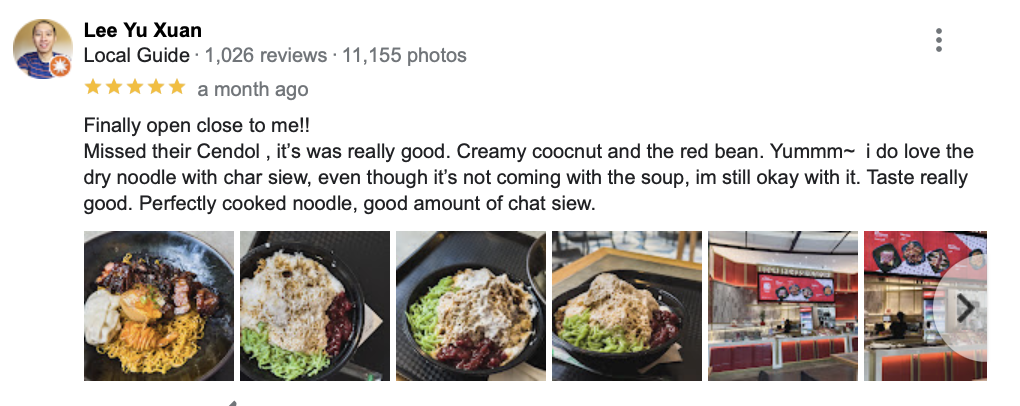Click the middle star of the rating

coord(135,88)
